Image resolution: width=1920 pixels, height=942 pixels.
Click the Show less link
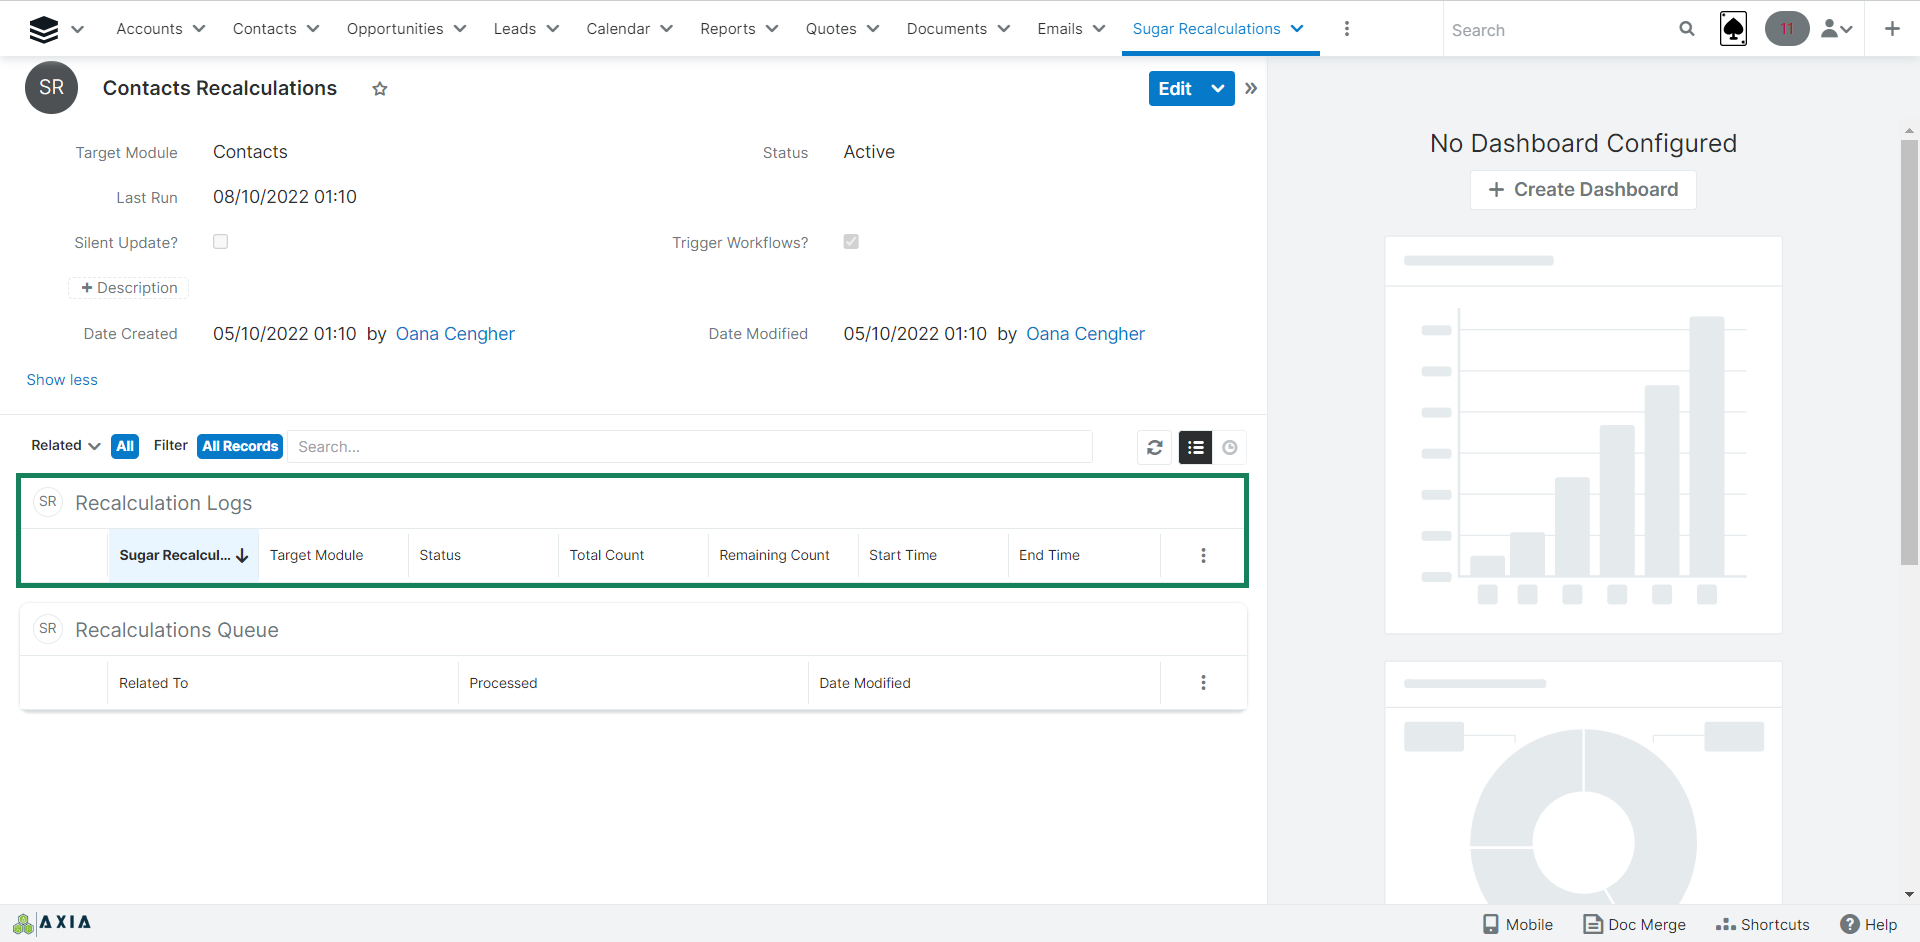coord(62,380)
